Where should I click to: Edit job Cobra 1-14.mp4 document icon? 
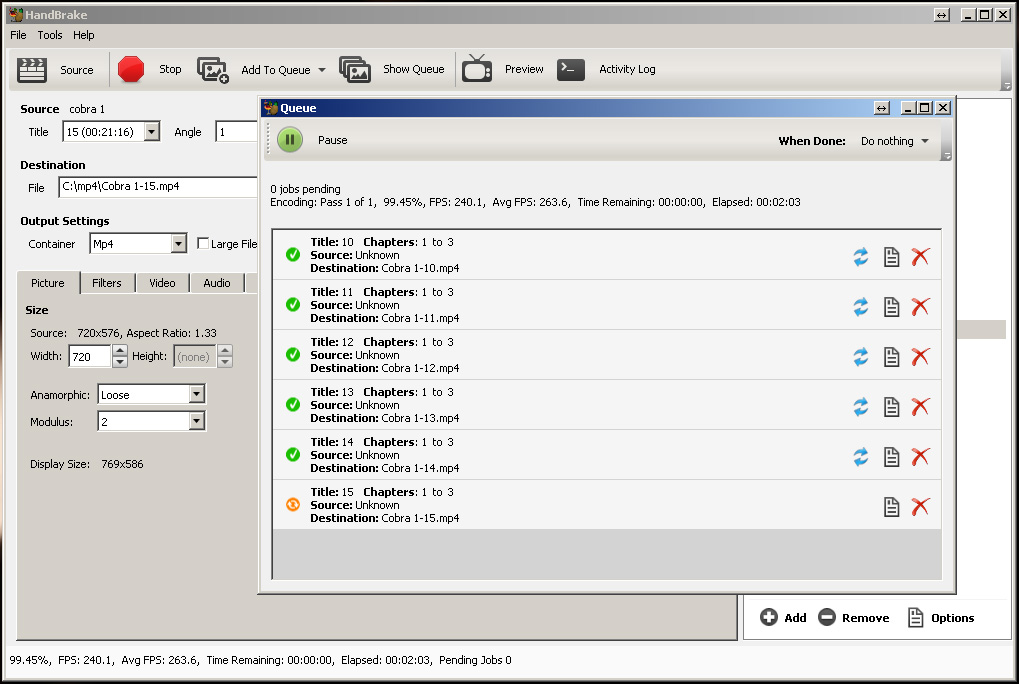[x=891, y=457]
